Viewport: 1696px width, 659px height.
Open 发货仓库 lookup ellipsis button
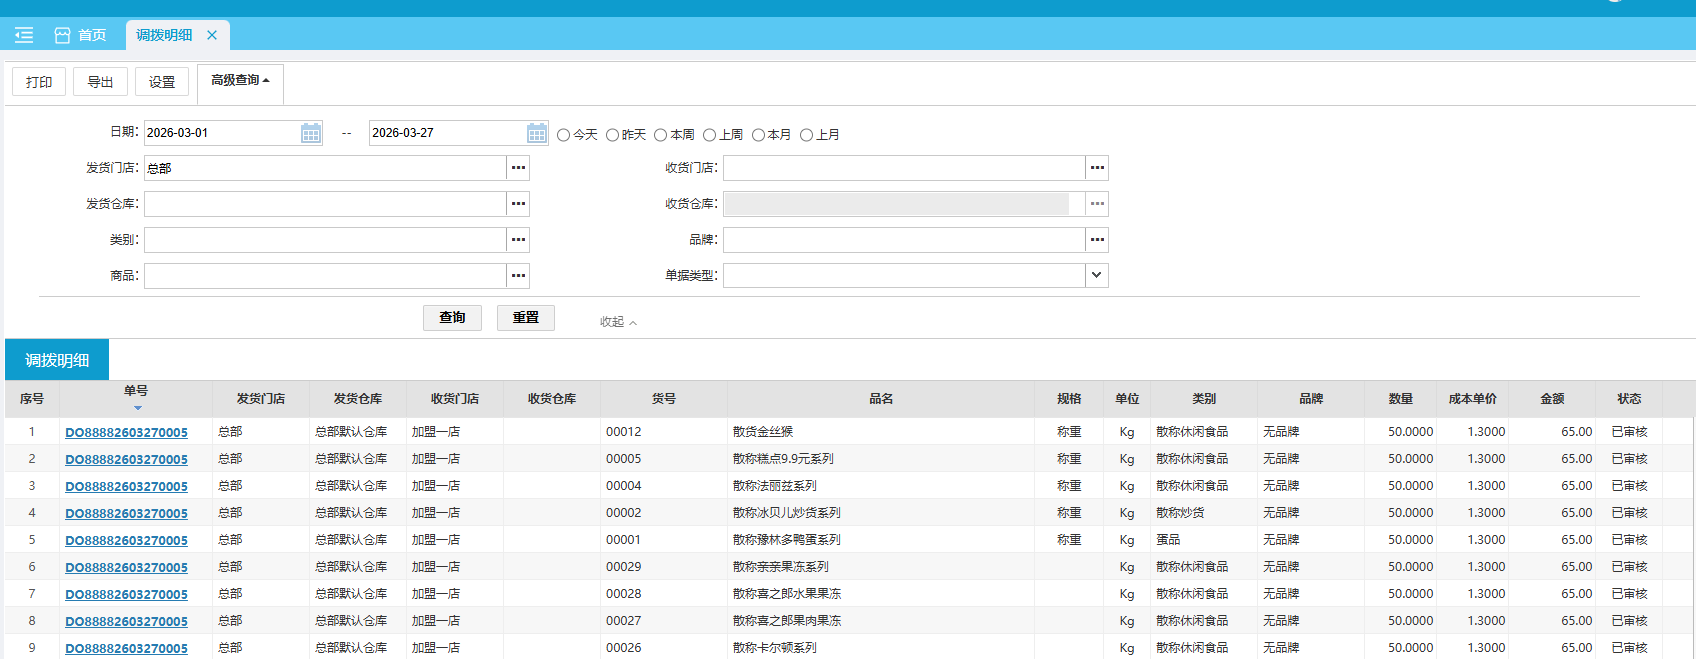(518, 204)
